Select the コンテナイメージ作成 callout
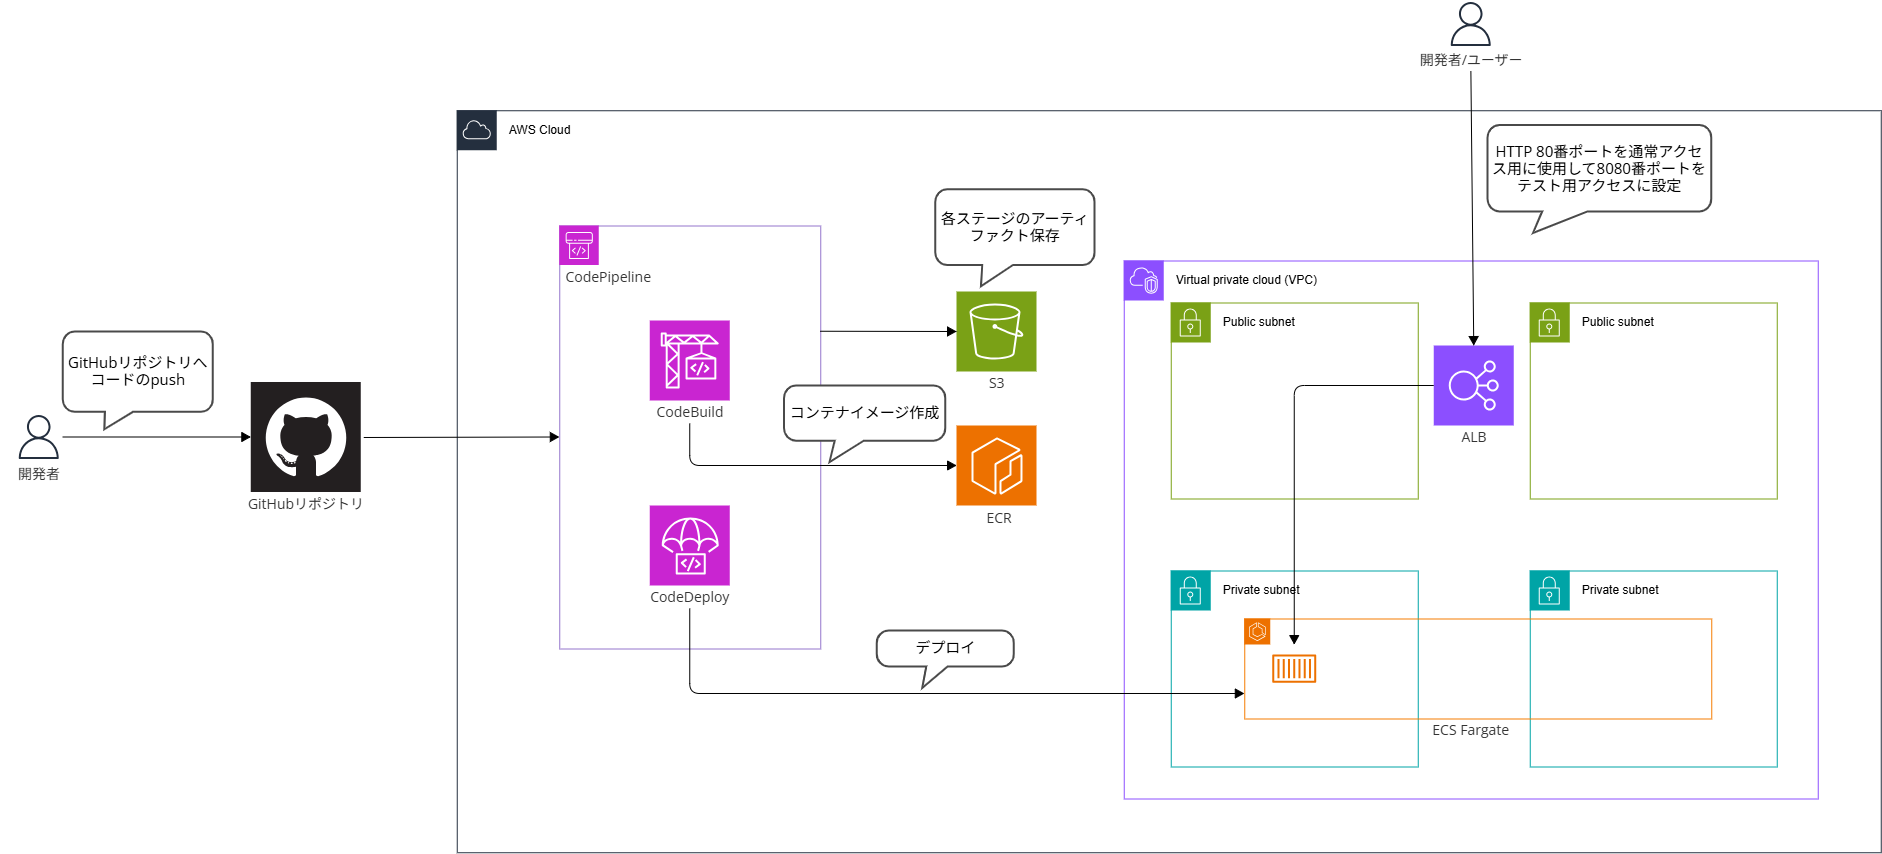1882x854 pixels. pos(865,413)
